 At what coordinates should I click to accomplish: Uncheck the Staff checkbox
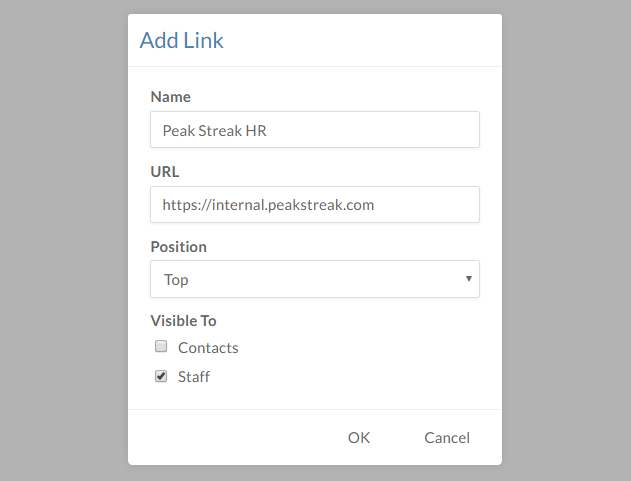(160, 377)
